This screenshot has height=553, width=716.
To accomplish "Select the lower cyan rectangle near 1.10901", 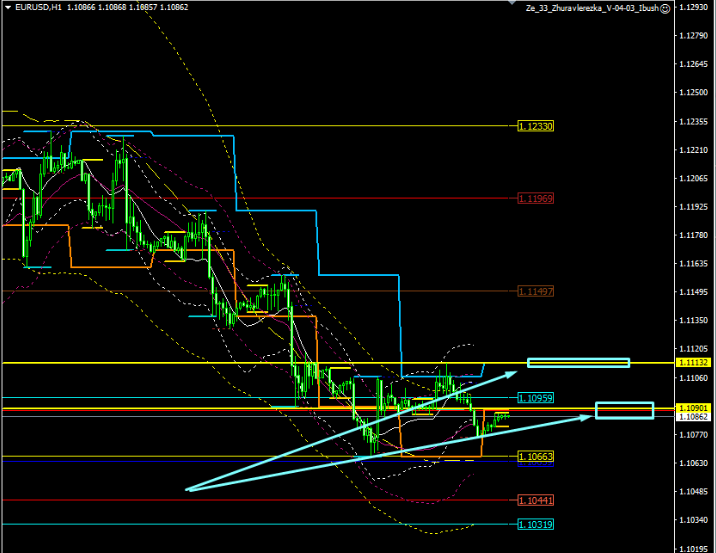I will pyautogui.click(x=623, y=410).
